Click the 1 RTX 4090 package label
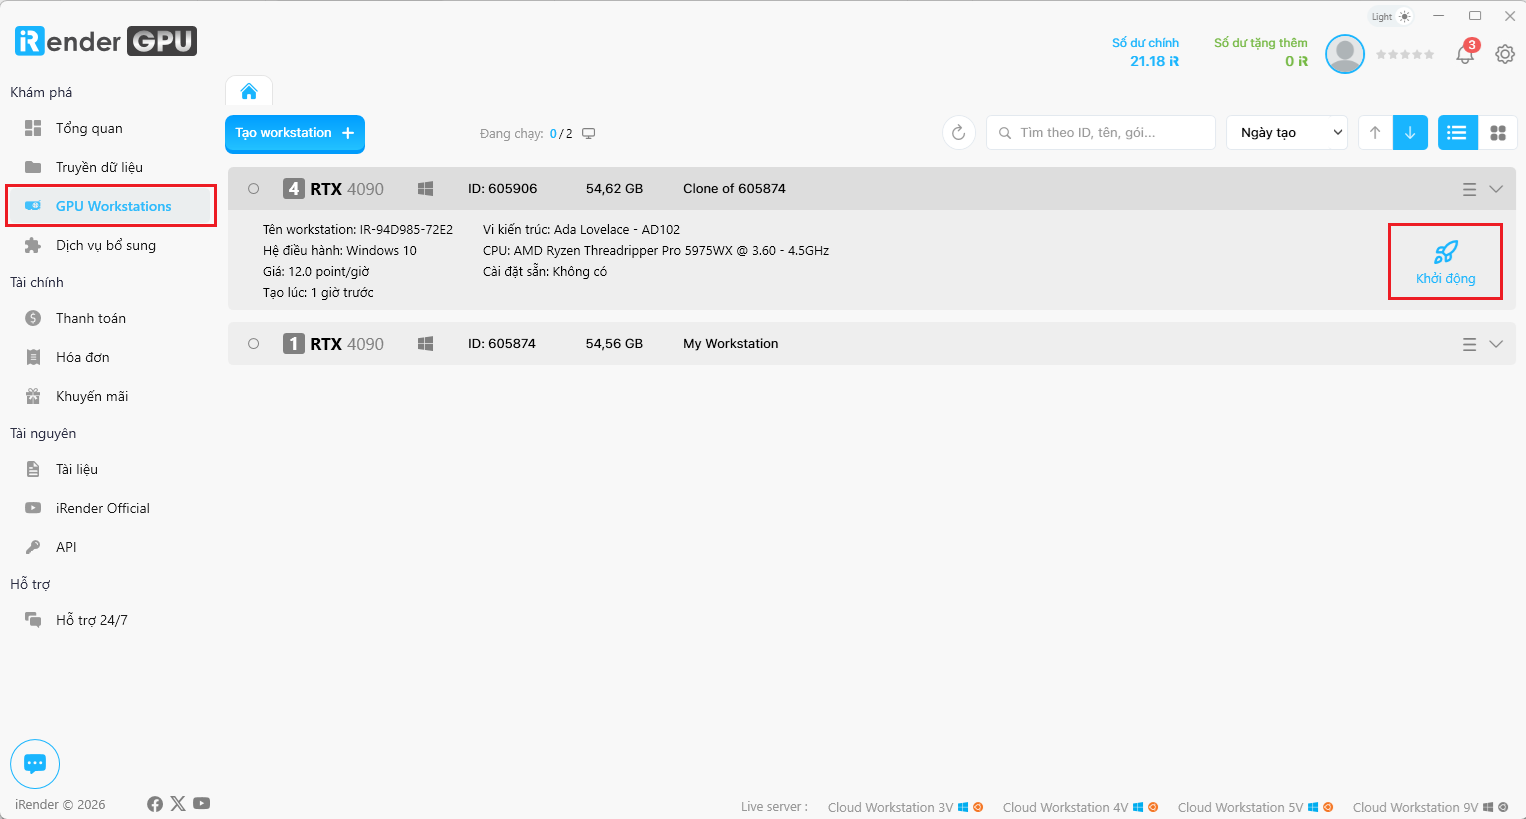The width and height of the screenshot is (1526, 819). pos(334,344)
